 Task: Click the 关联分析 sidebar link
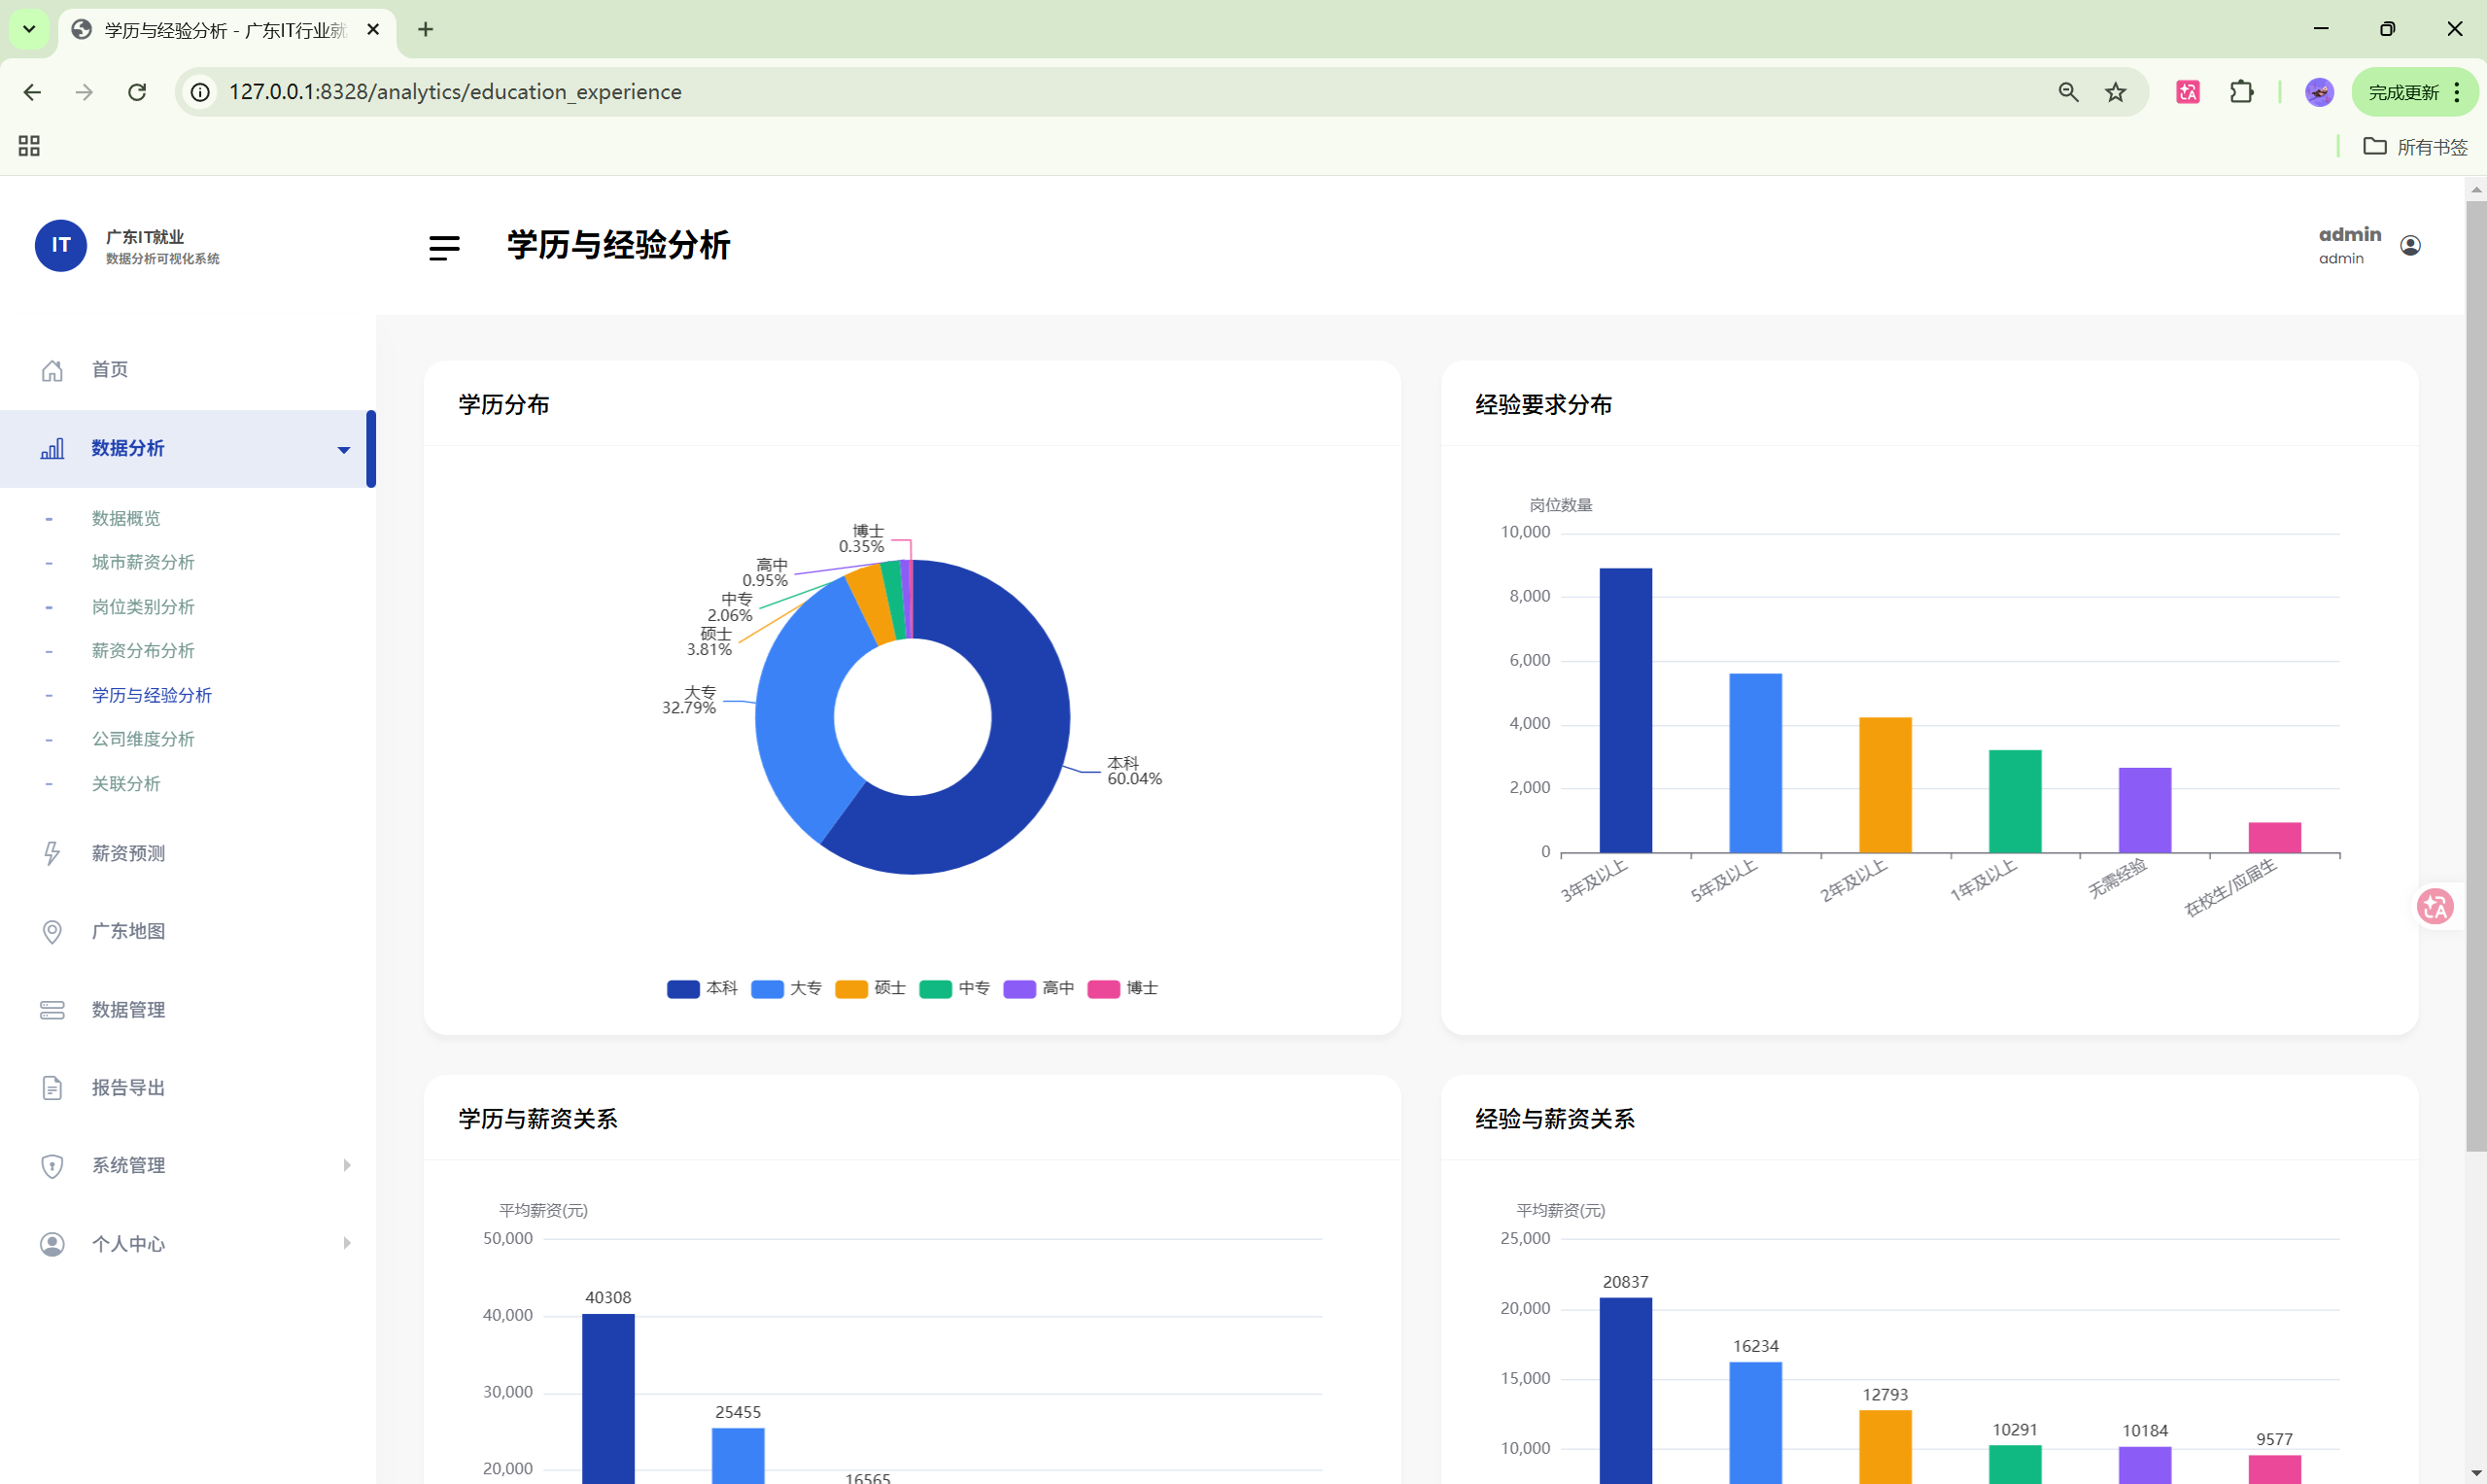[126, 783]
